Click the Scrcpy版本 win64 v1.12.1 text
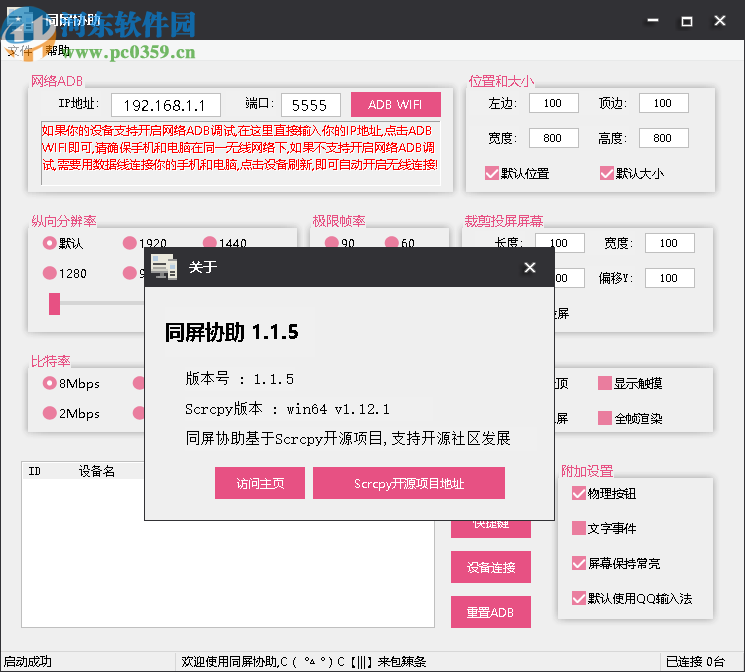745x672 pixels. tap(287, 409)
